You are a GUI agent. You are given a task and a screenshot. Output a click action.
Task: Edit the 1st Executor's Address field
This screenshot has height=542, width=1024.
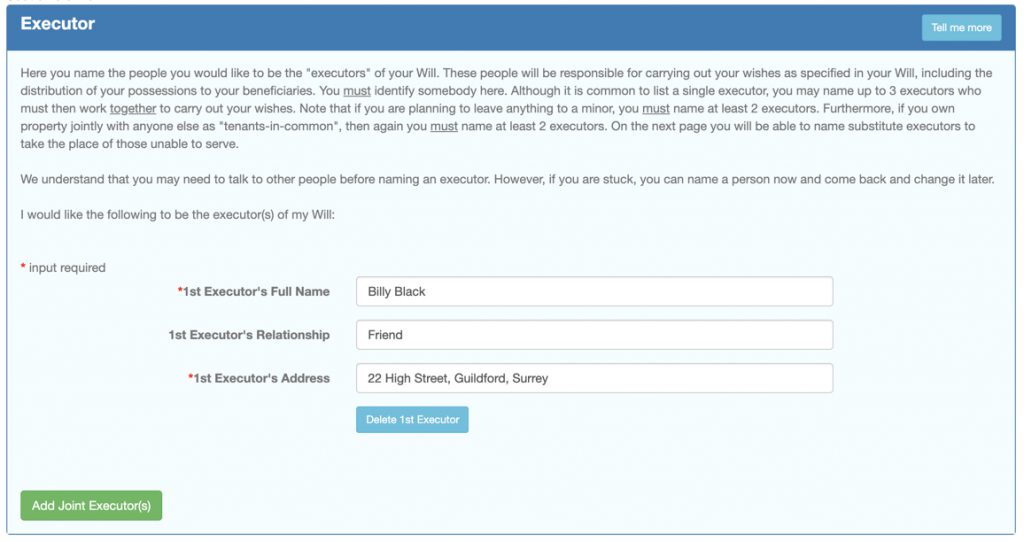point(594,378)
